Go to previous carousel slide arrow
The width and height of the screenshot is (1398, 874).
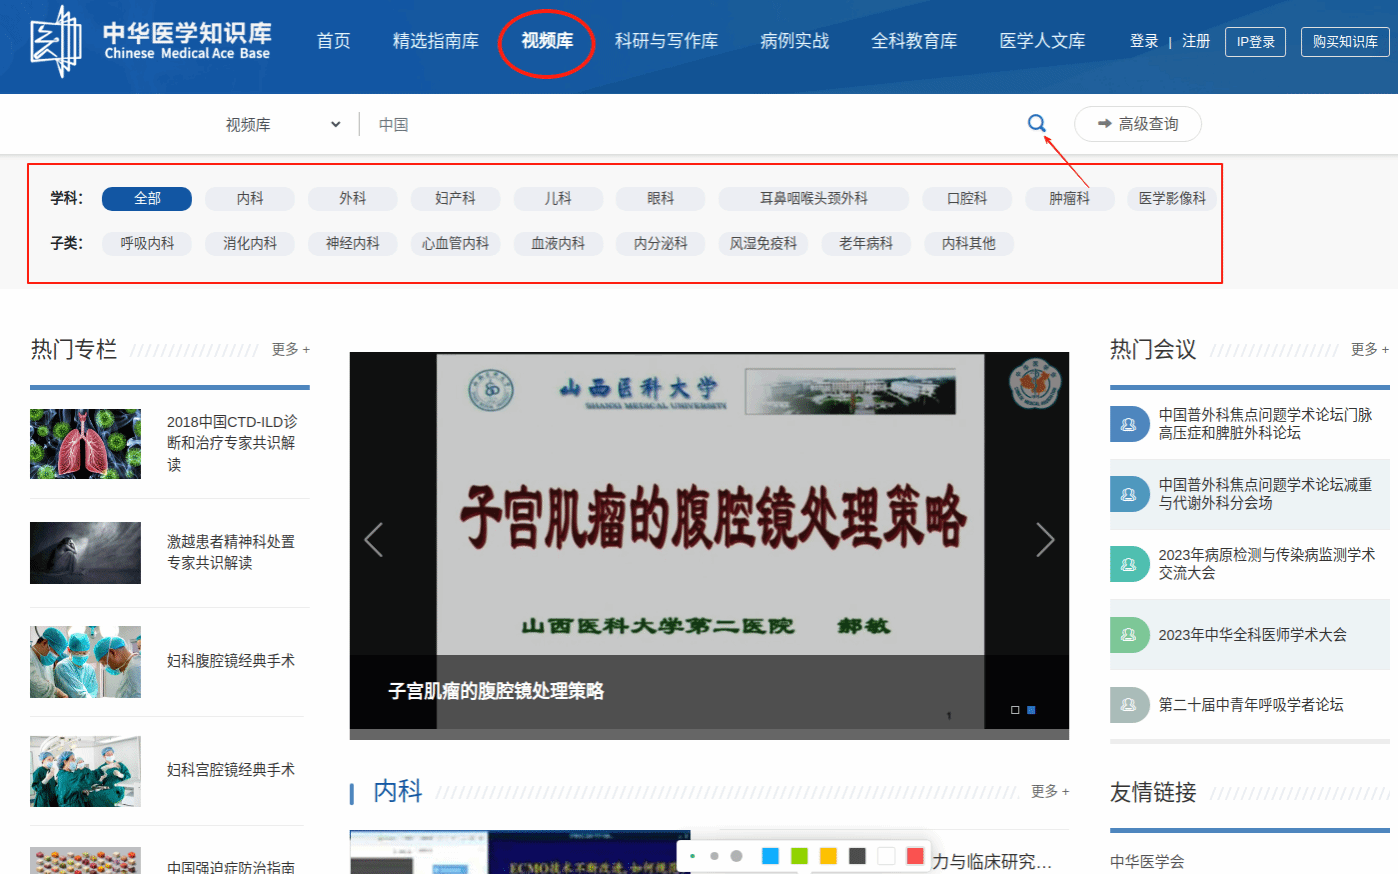pos(374,540)
